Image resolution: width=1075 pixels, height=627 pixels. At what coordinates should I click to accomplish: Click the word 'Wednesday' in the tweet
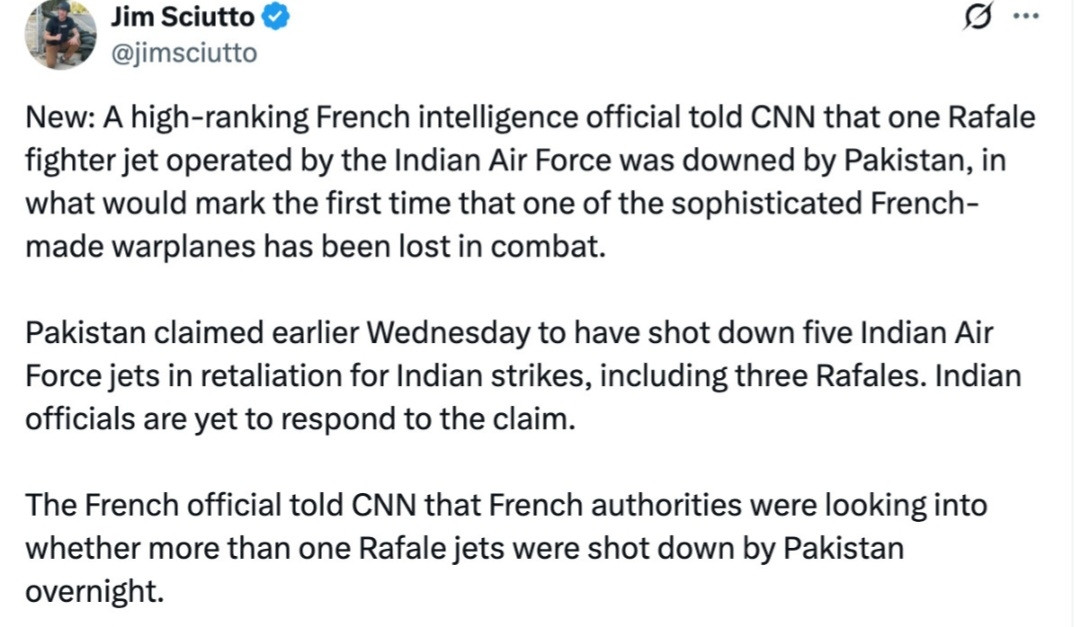click(448, 333)
